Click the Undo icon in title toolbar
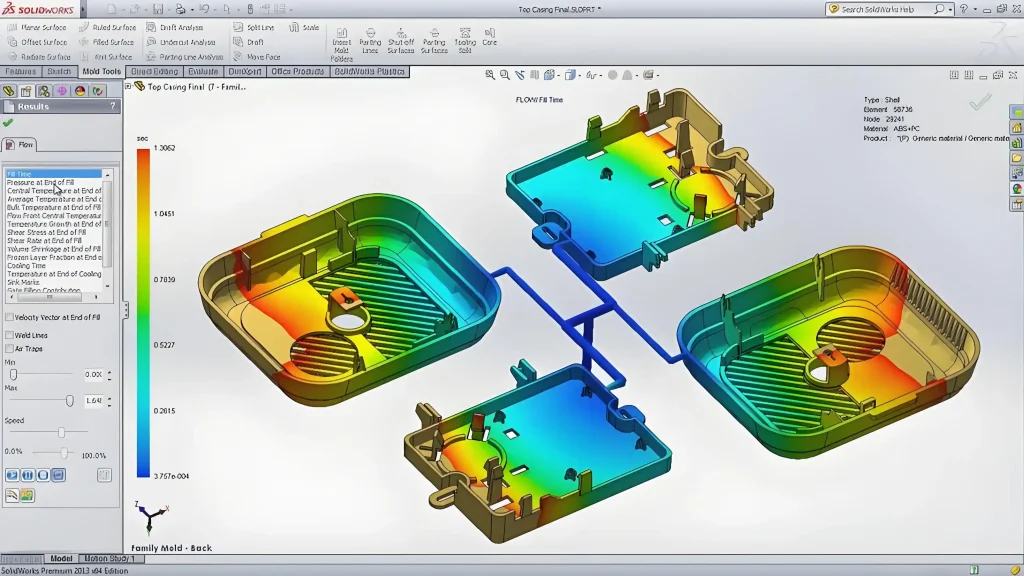Screen dimensions: 1024x576 click(x=204, y=9)
